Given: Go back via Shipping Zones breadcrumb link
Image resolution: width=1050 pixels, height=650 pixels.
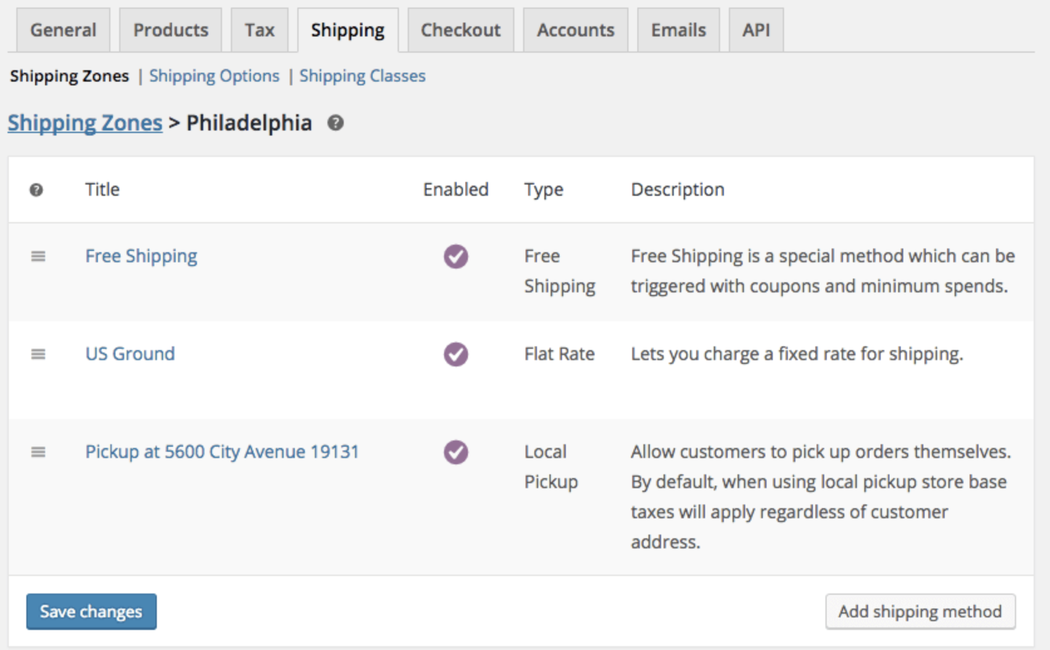Looking at the screenshot, I should click(x=85, y=123).
